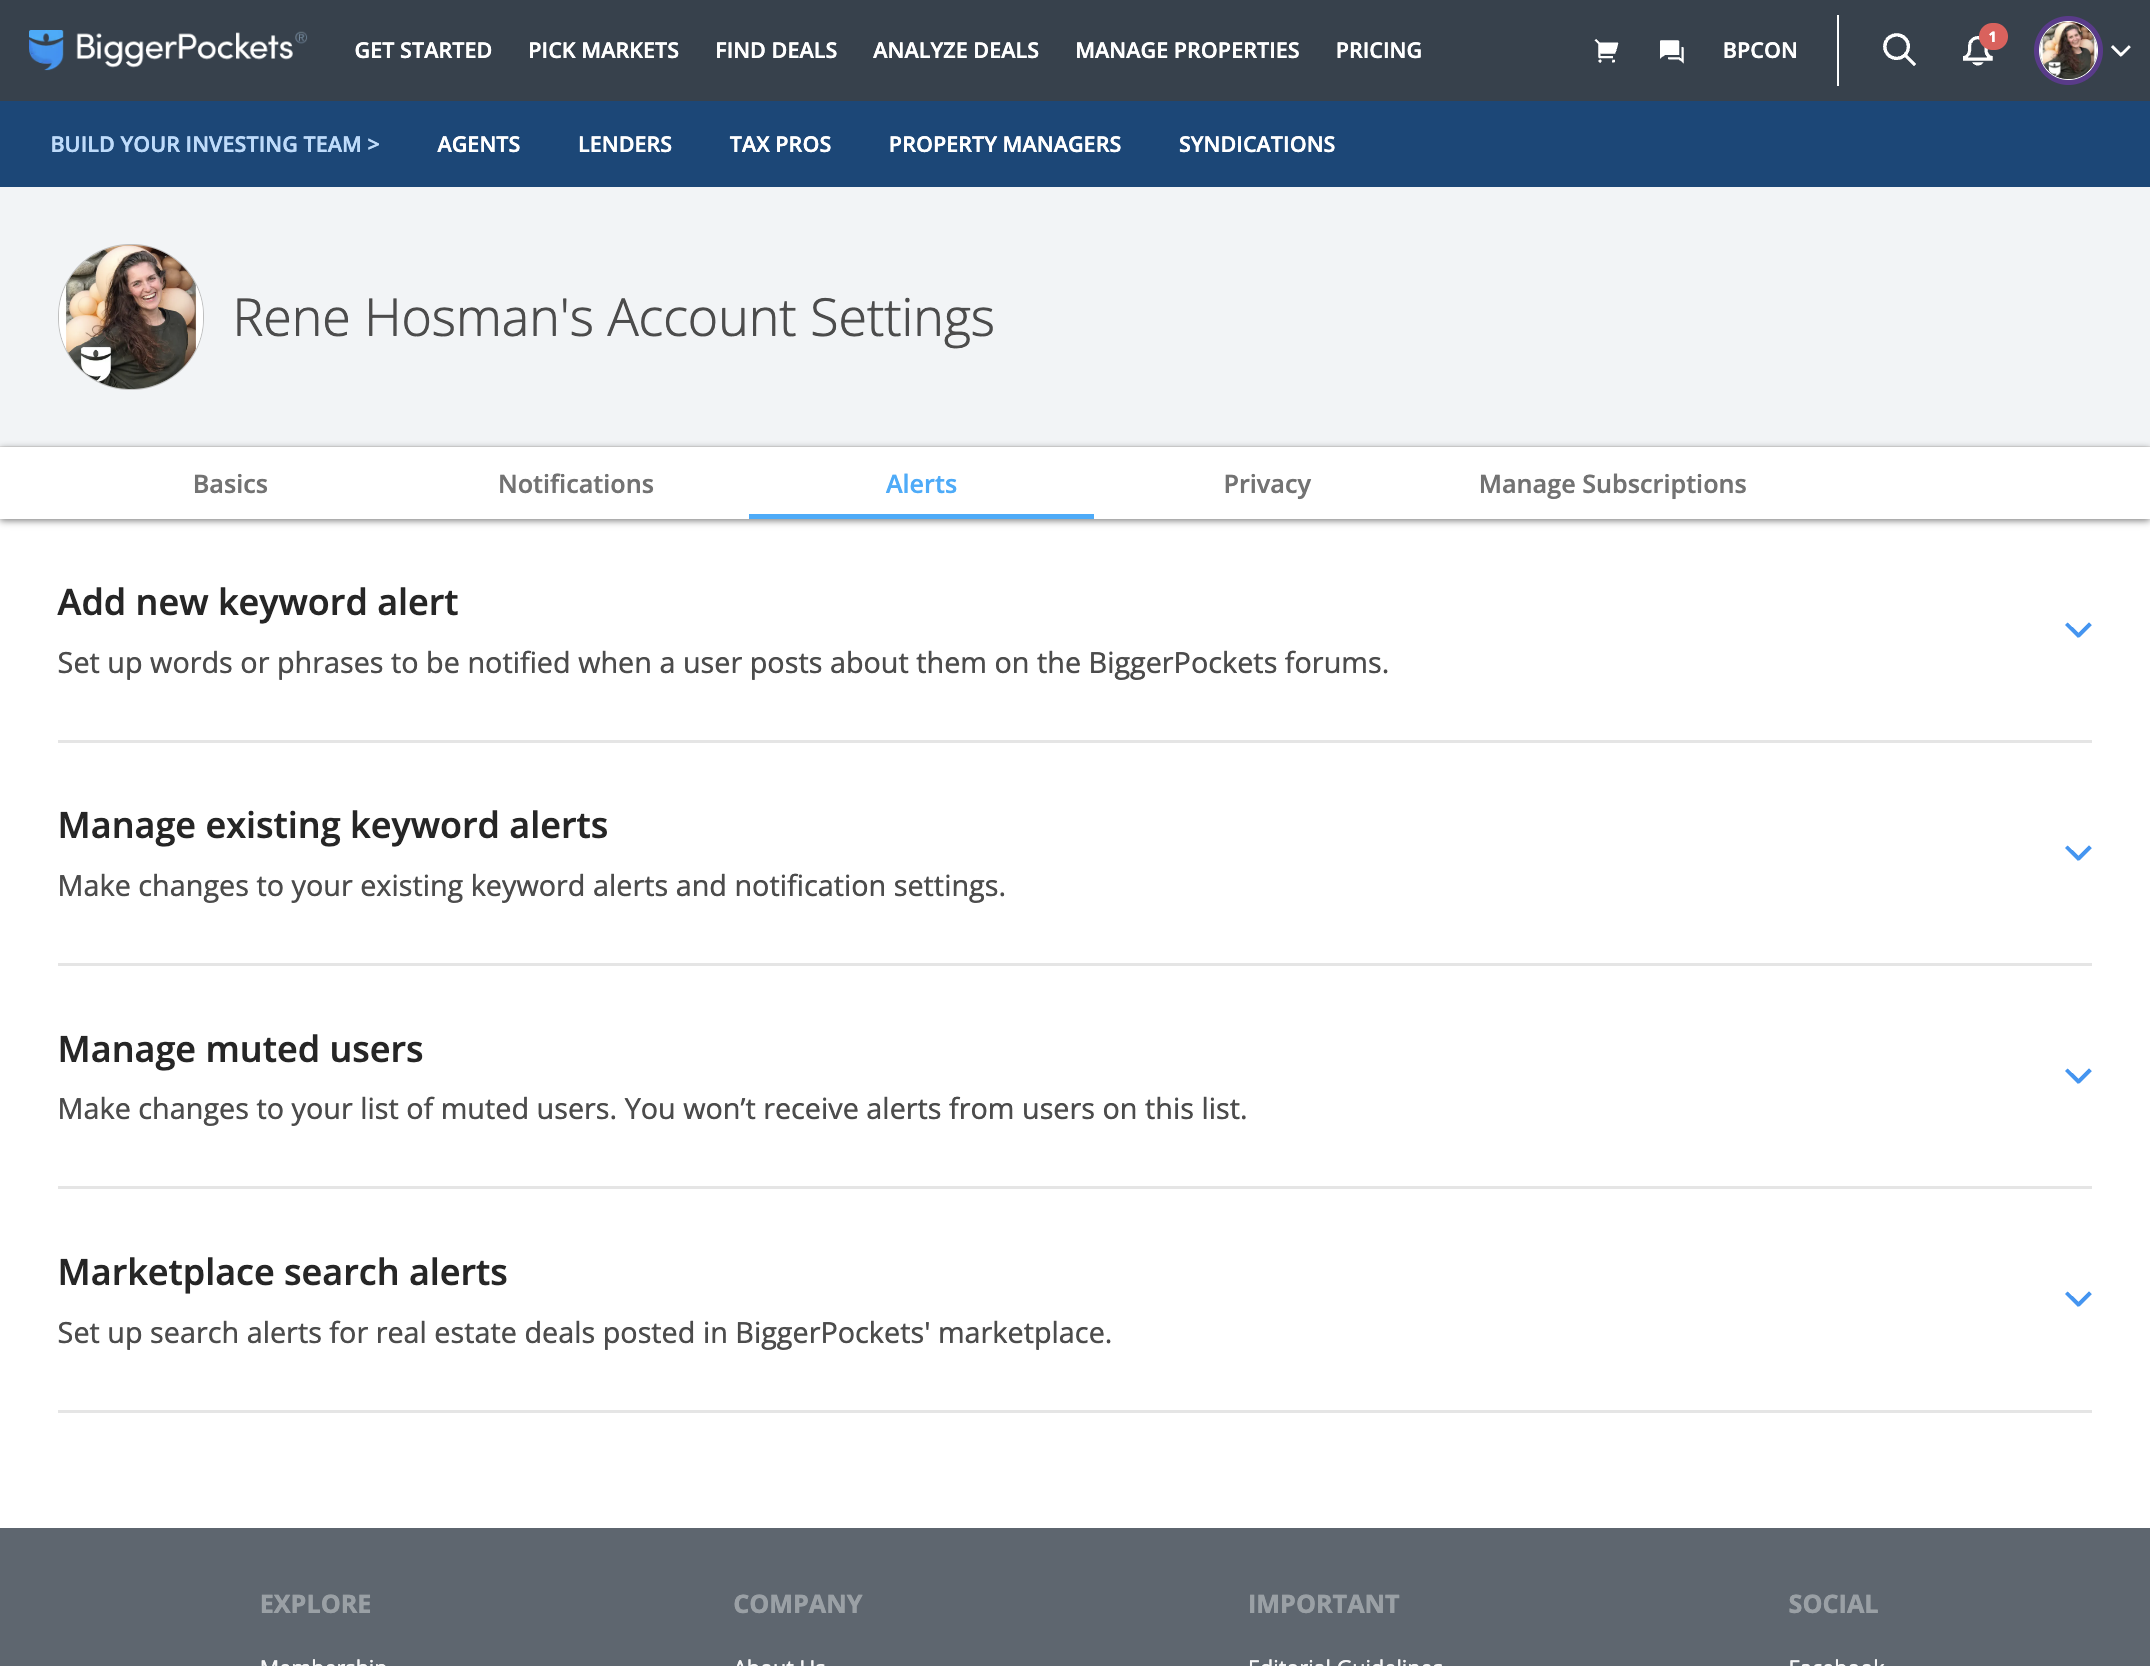Select the Alerts tab
The height and width of the screenshot is (1666, 2150).
pos(921,484)
